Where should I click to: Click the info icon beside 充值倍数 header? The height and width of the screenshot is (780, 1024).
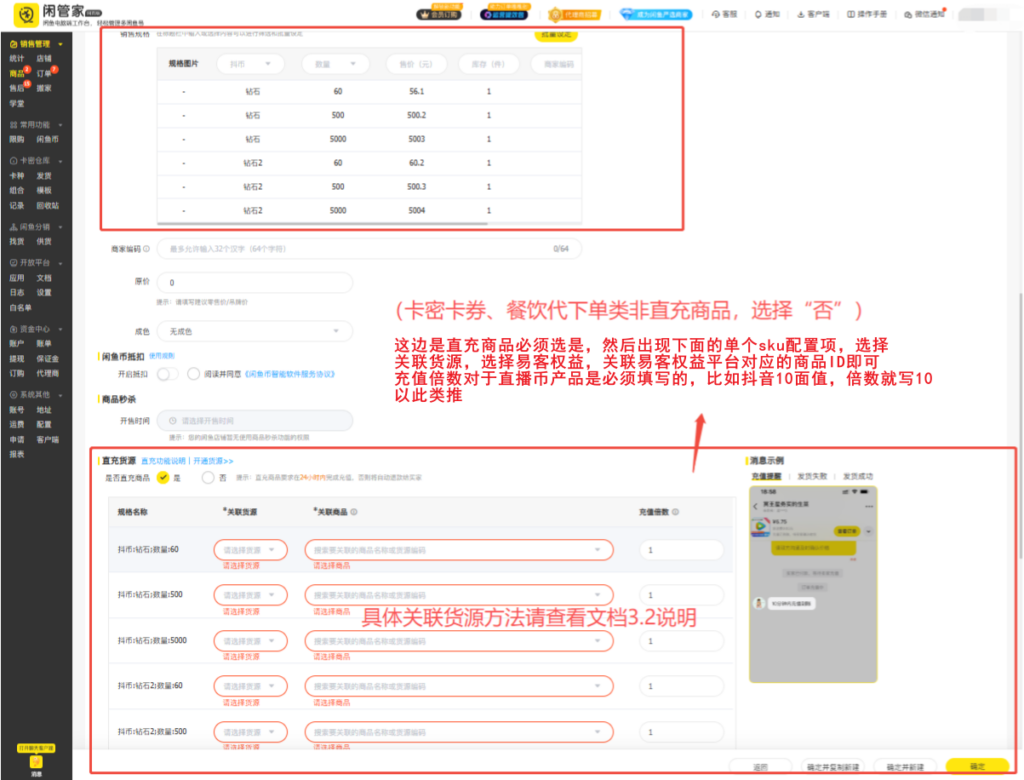point(675,512)
